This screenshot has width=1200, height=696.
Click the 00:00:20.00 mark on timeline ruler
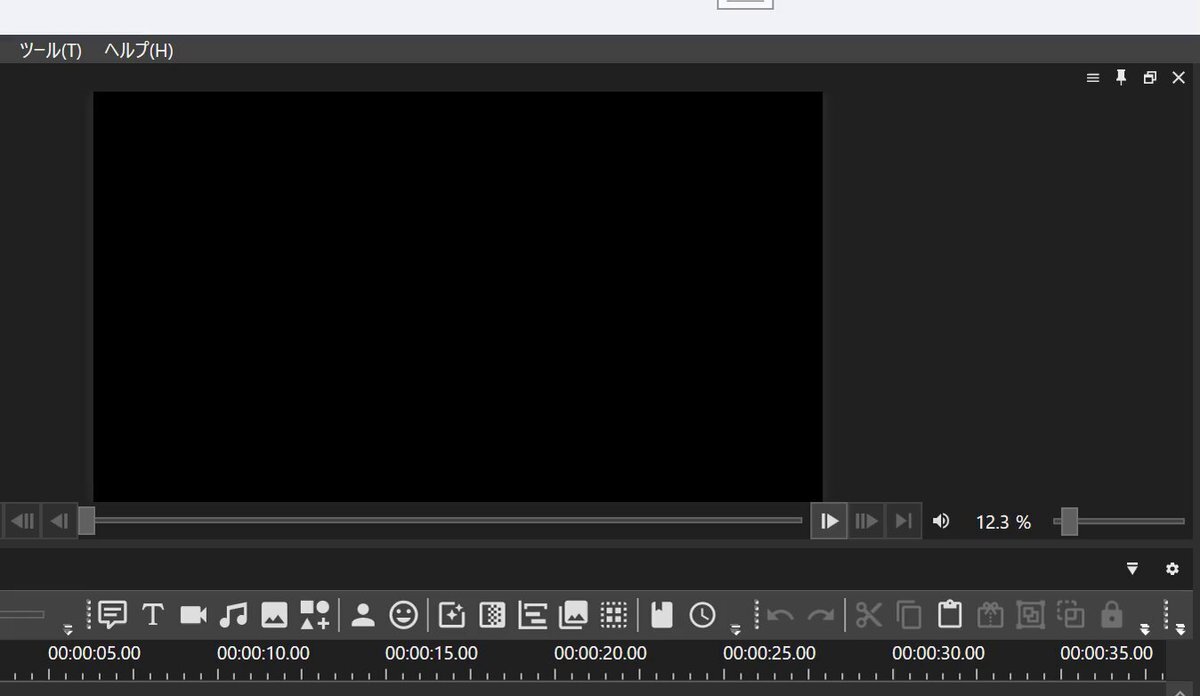coord(600,654)
